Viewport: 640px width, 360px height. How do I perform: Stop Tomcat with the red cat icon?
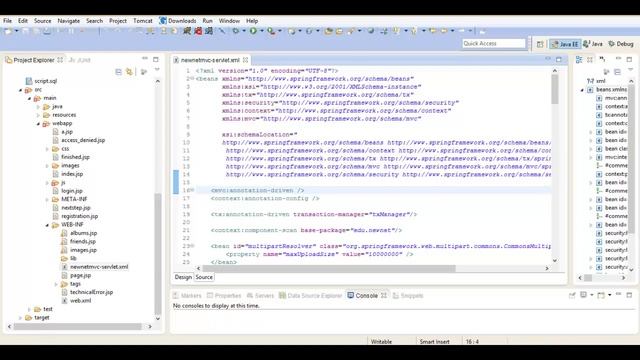(x=198, y=31)
